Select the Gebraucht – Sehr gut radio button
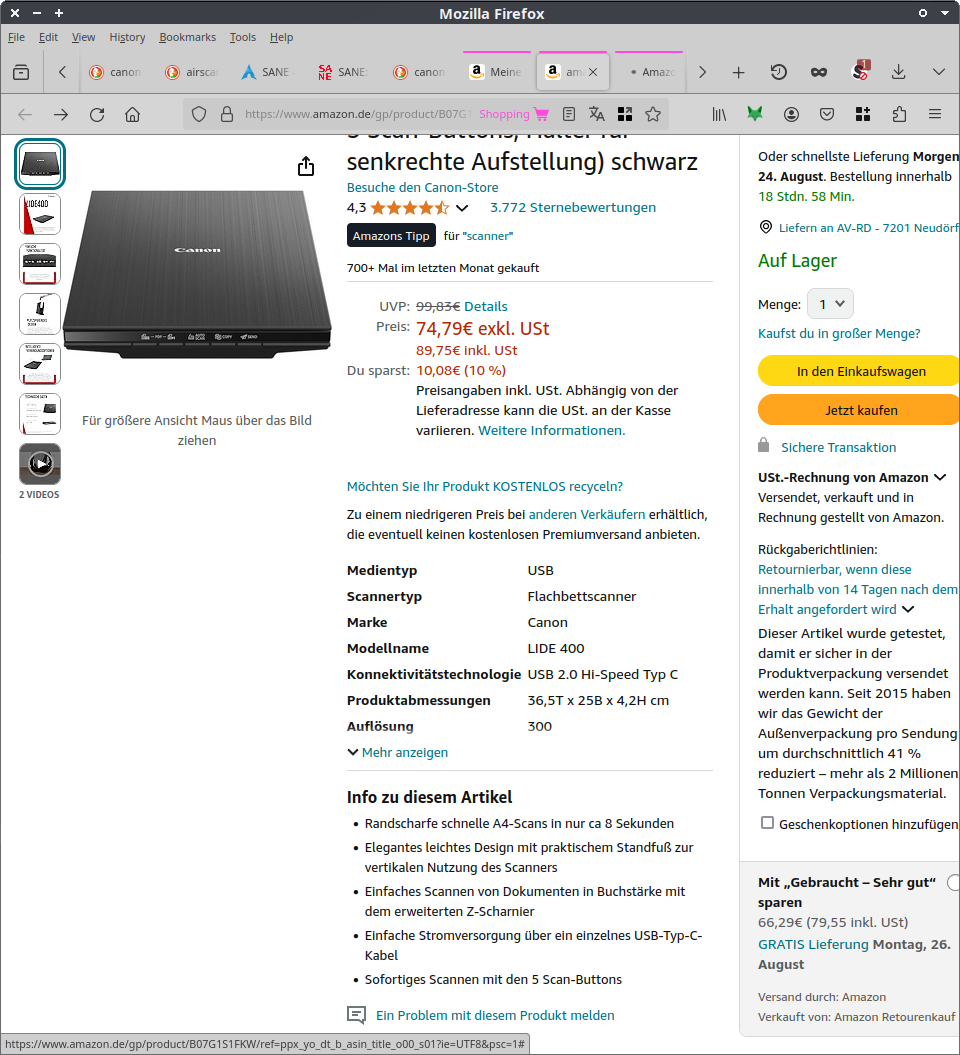Viewport: 960px width, 1055px height. [953, 882]
